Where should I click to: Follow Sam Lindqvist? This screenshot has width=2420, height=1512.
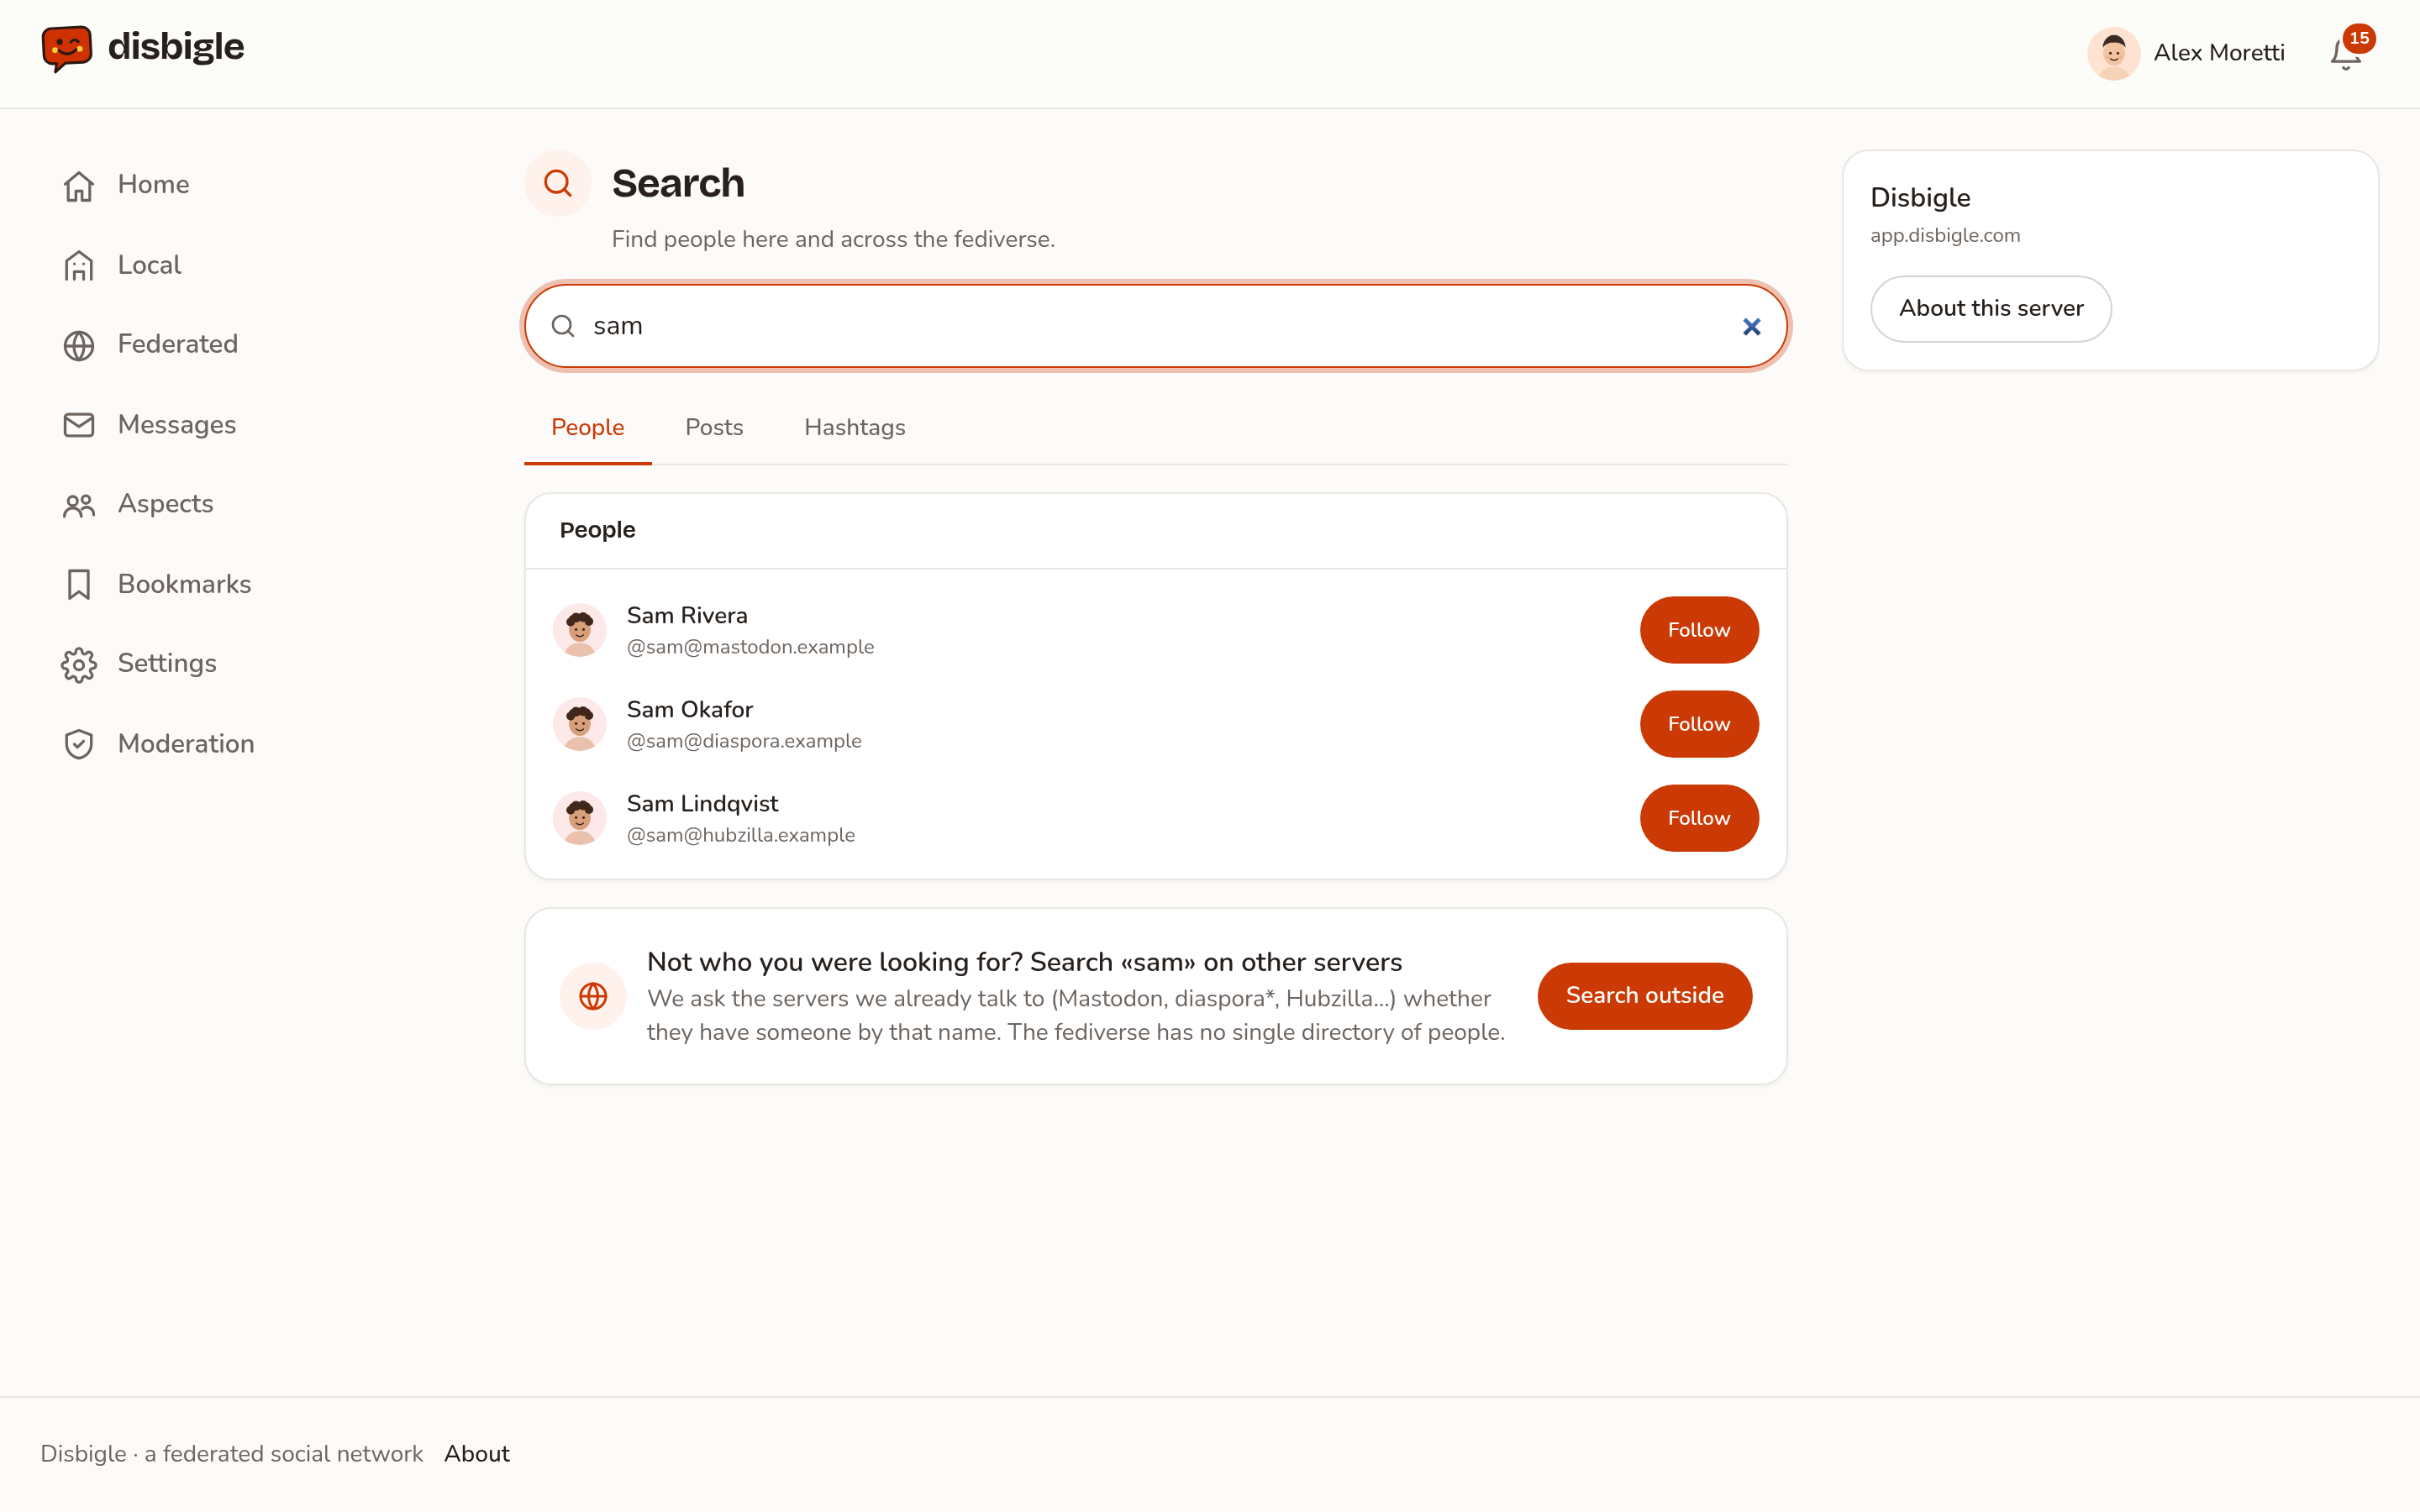pos(1699,818)
